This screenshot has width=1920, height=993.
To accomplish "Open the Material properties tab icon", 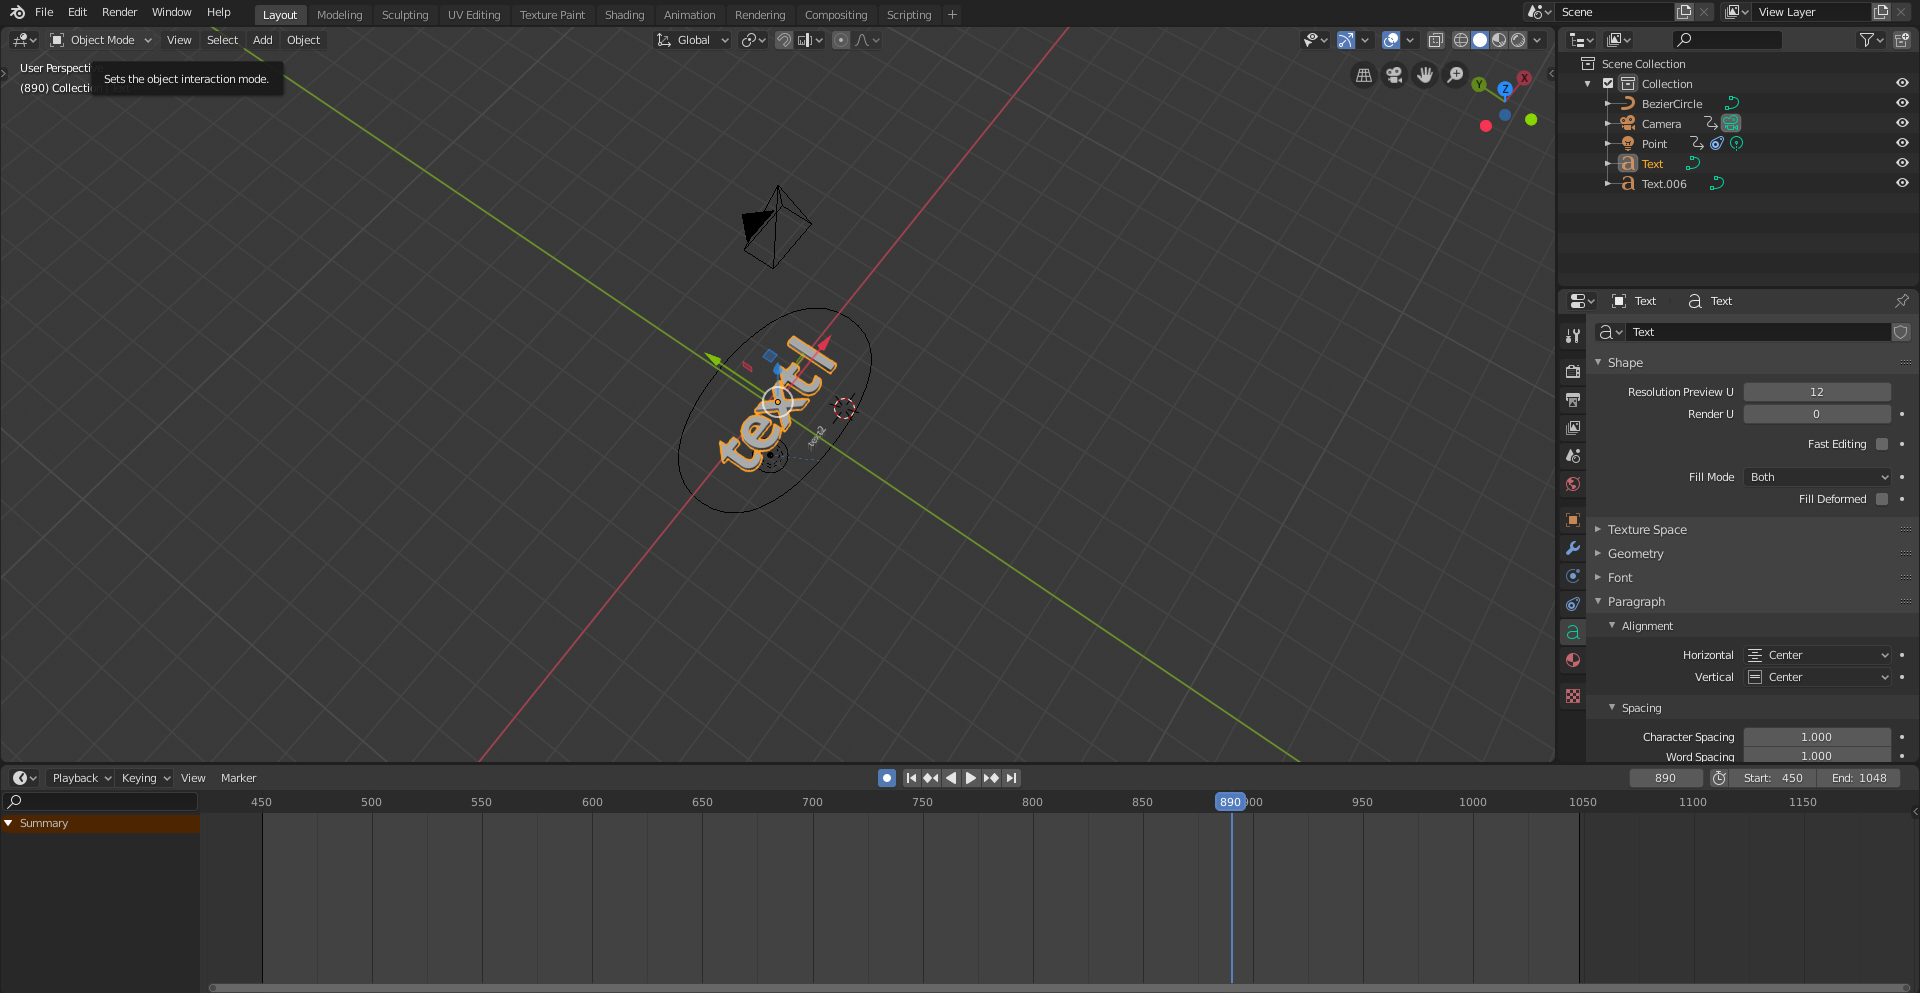I will coord(1573,660).
